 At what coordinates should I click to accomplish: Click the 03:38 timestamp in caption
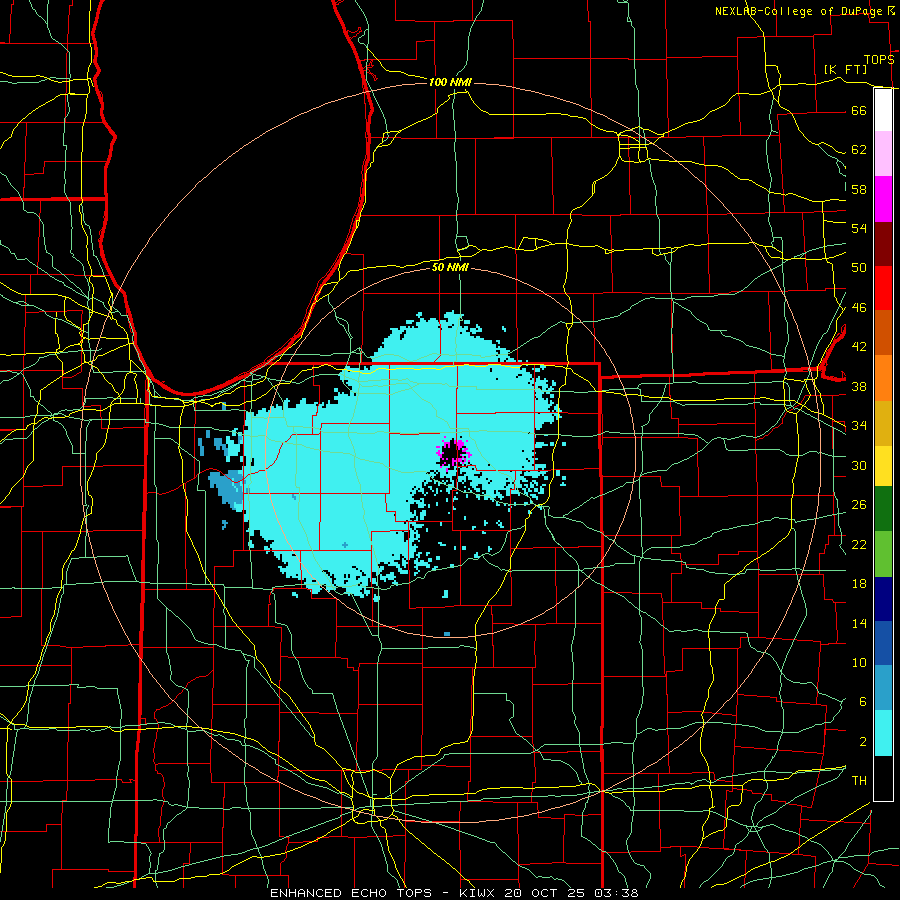point(617,893)
